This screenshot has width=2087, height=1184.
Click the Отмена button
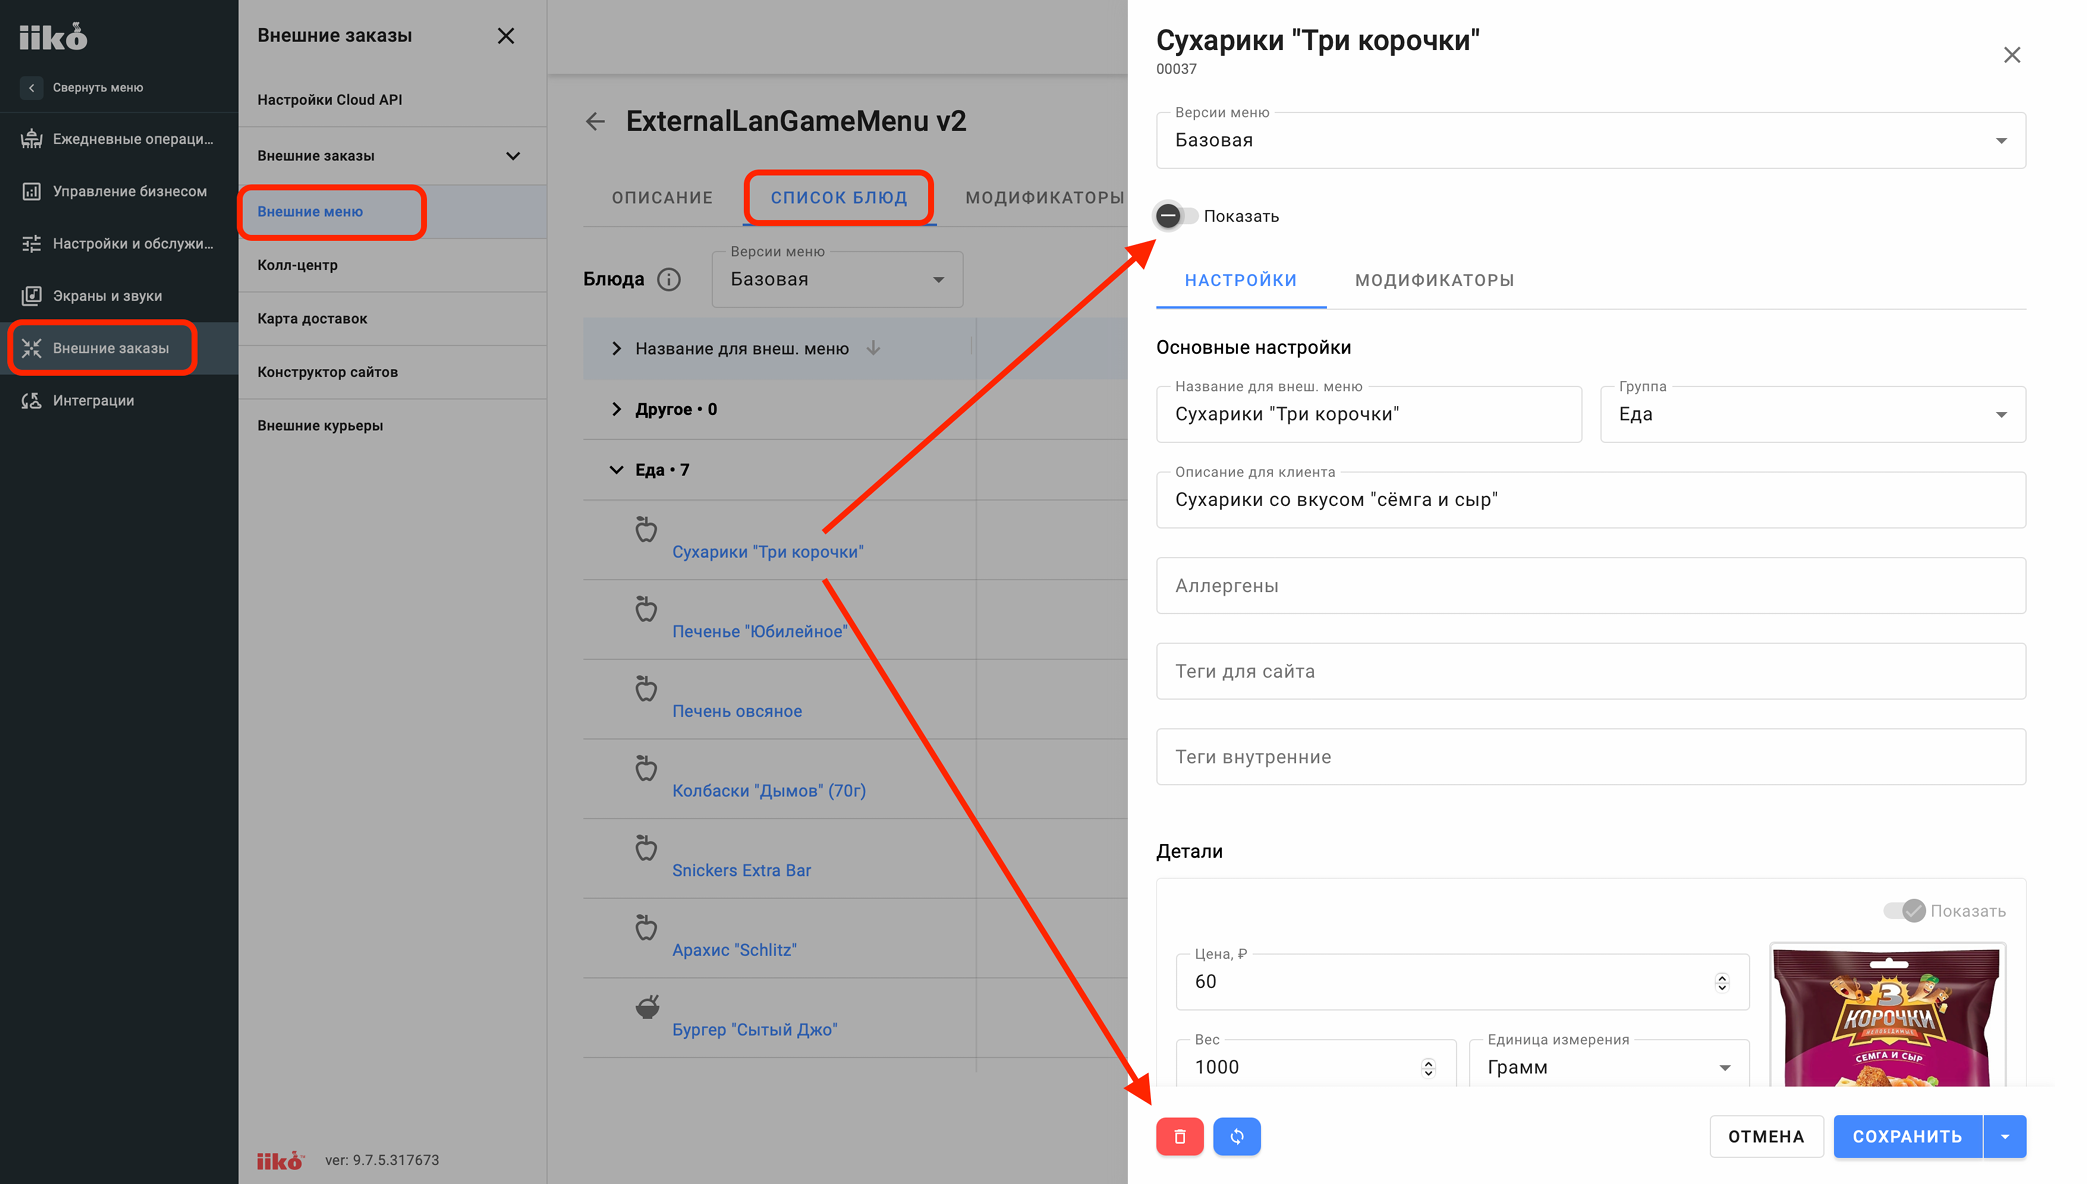pos(1766,1137)
